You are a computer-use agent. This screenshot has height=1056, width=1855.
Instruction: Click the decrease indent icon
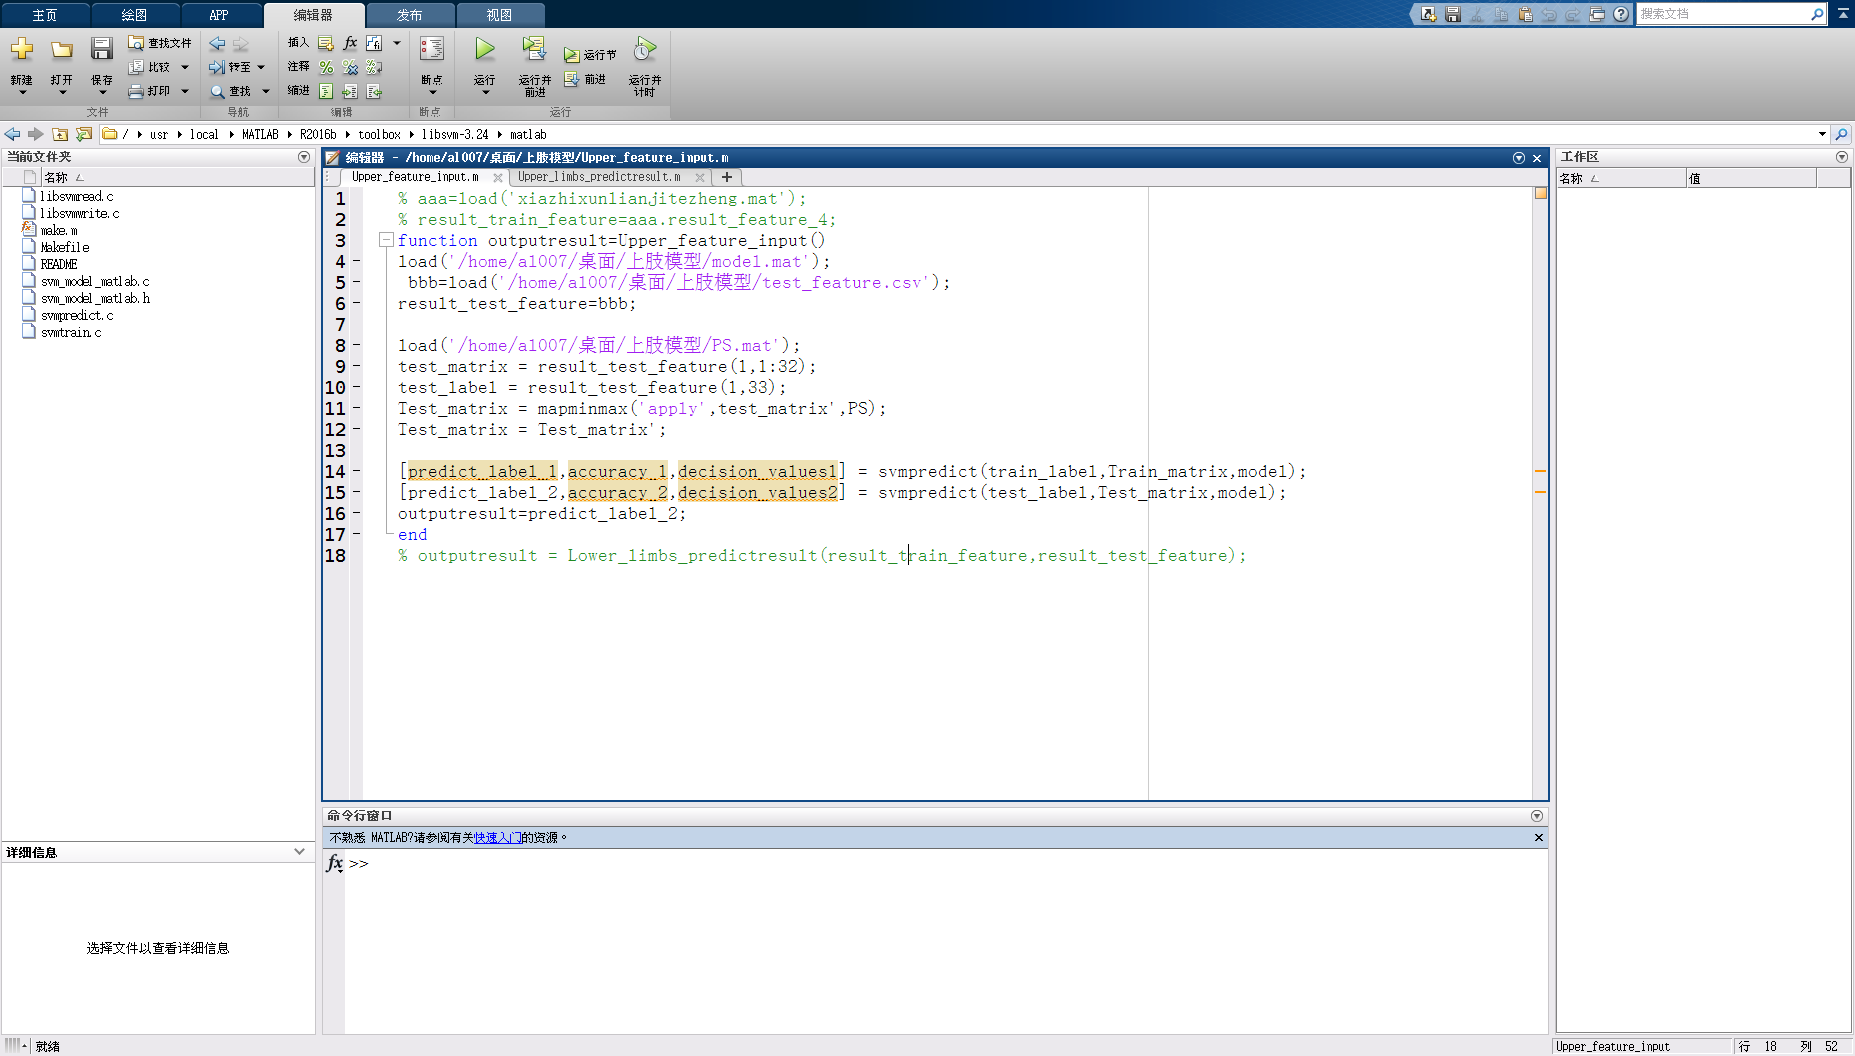point(374,91)
